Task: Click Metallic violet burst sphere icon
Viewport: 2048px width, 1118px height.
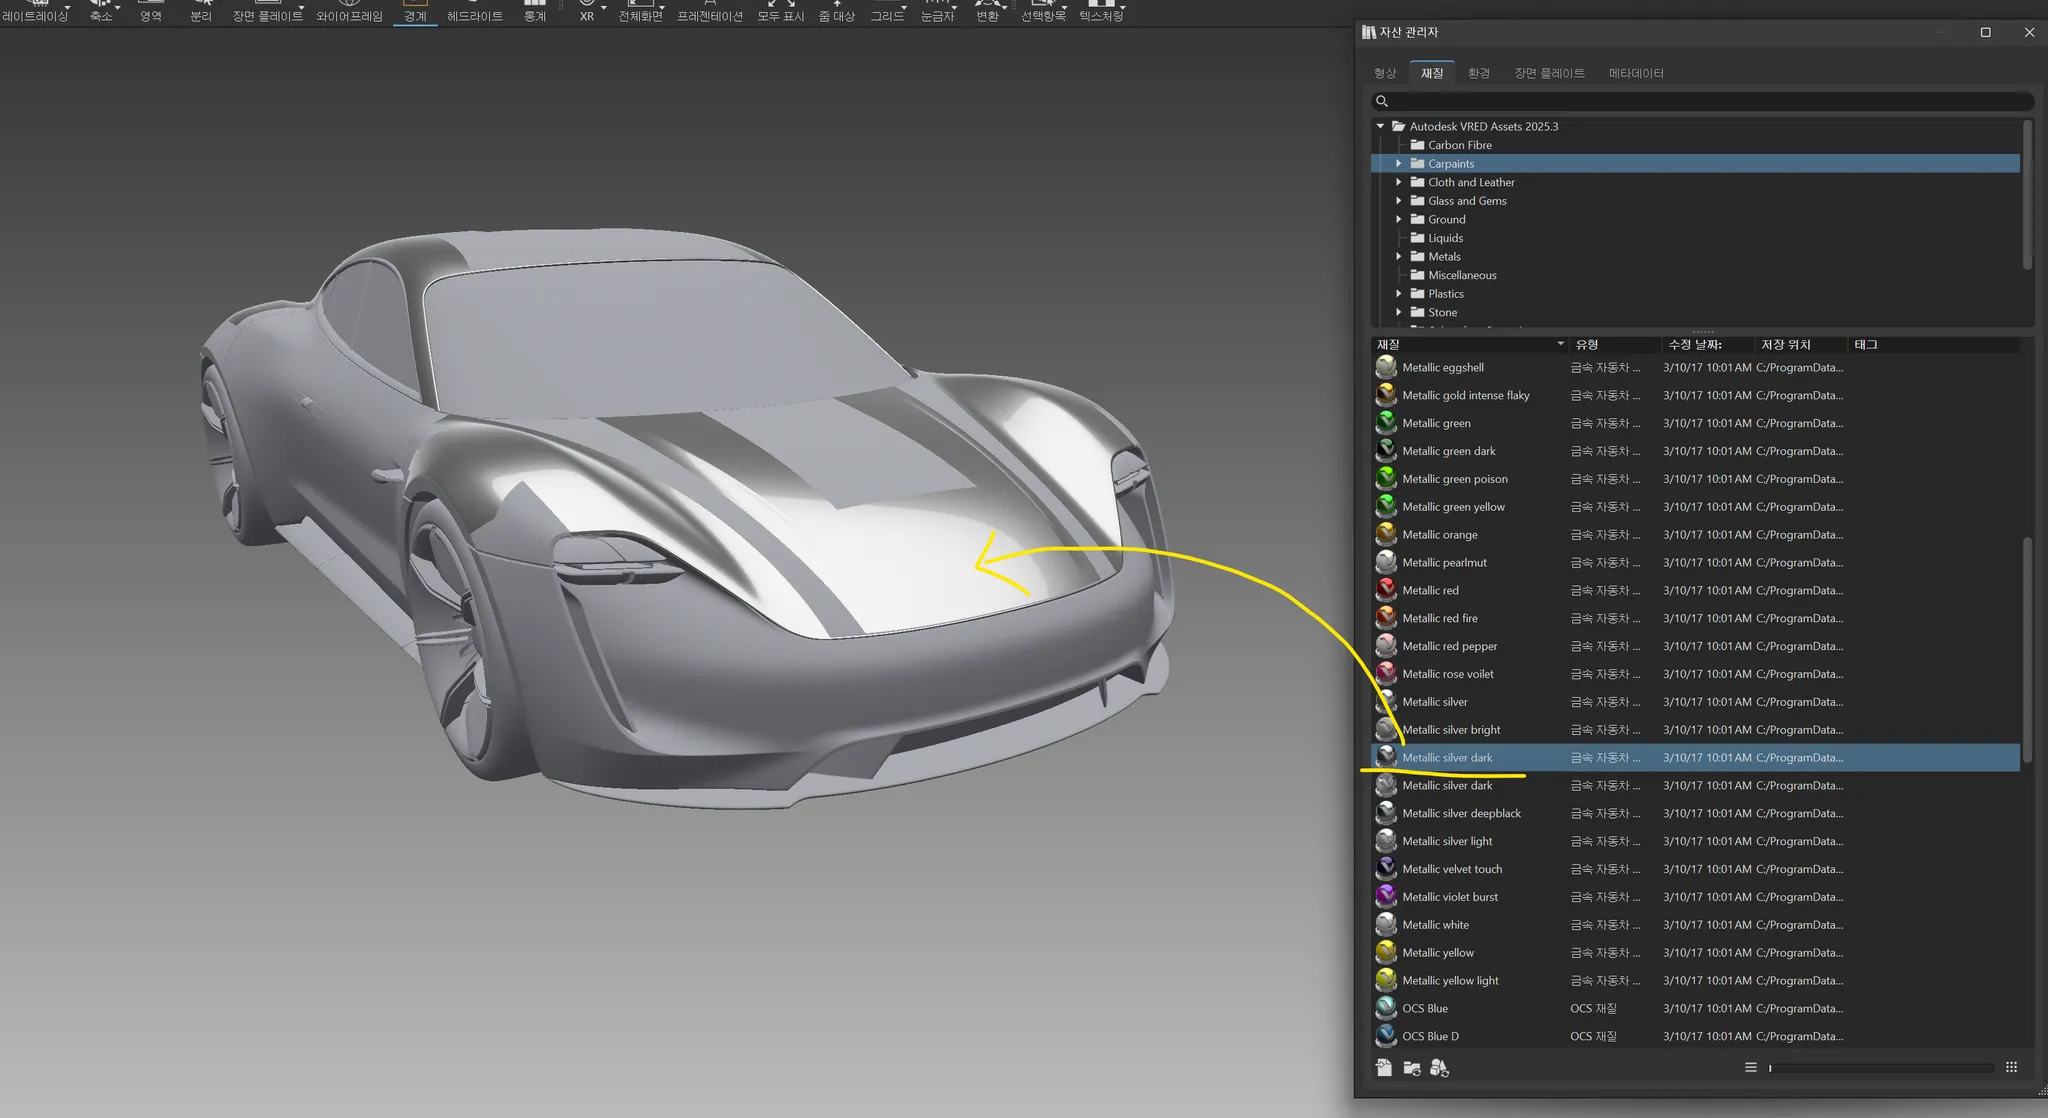Action: pos(1386,897)
